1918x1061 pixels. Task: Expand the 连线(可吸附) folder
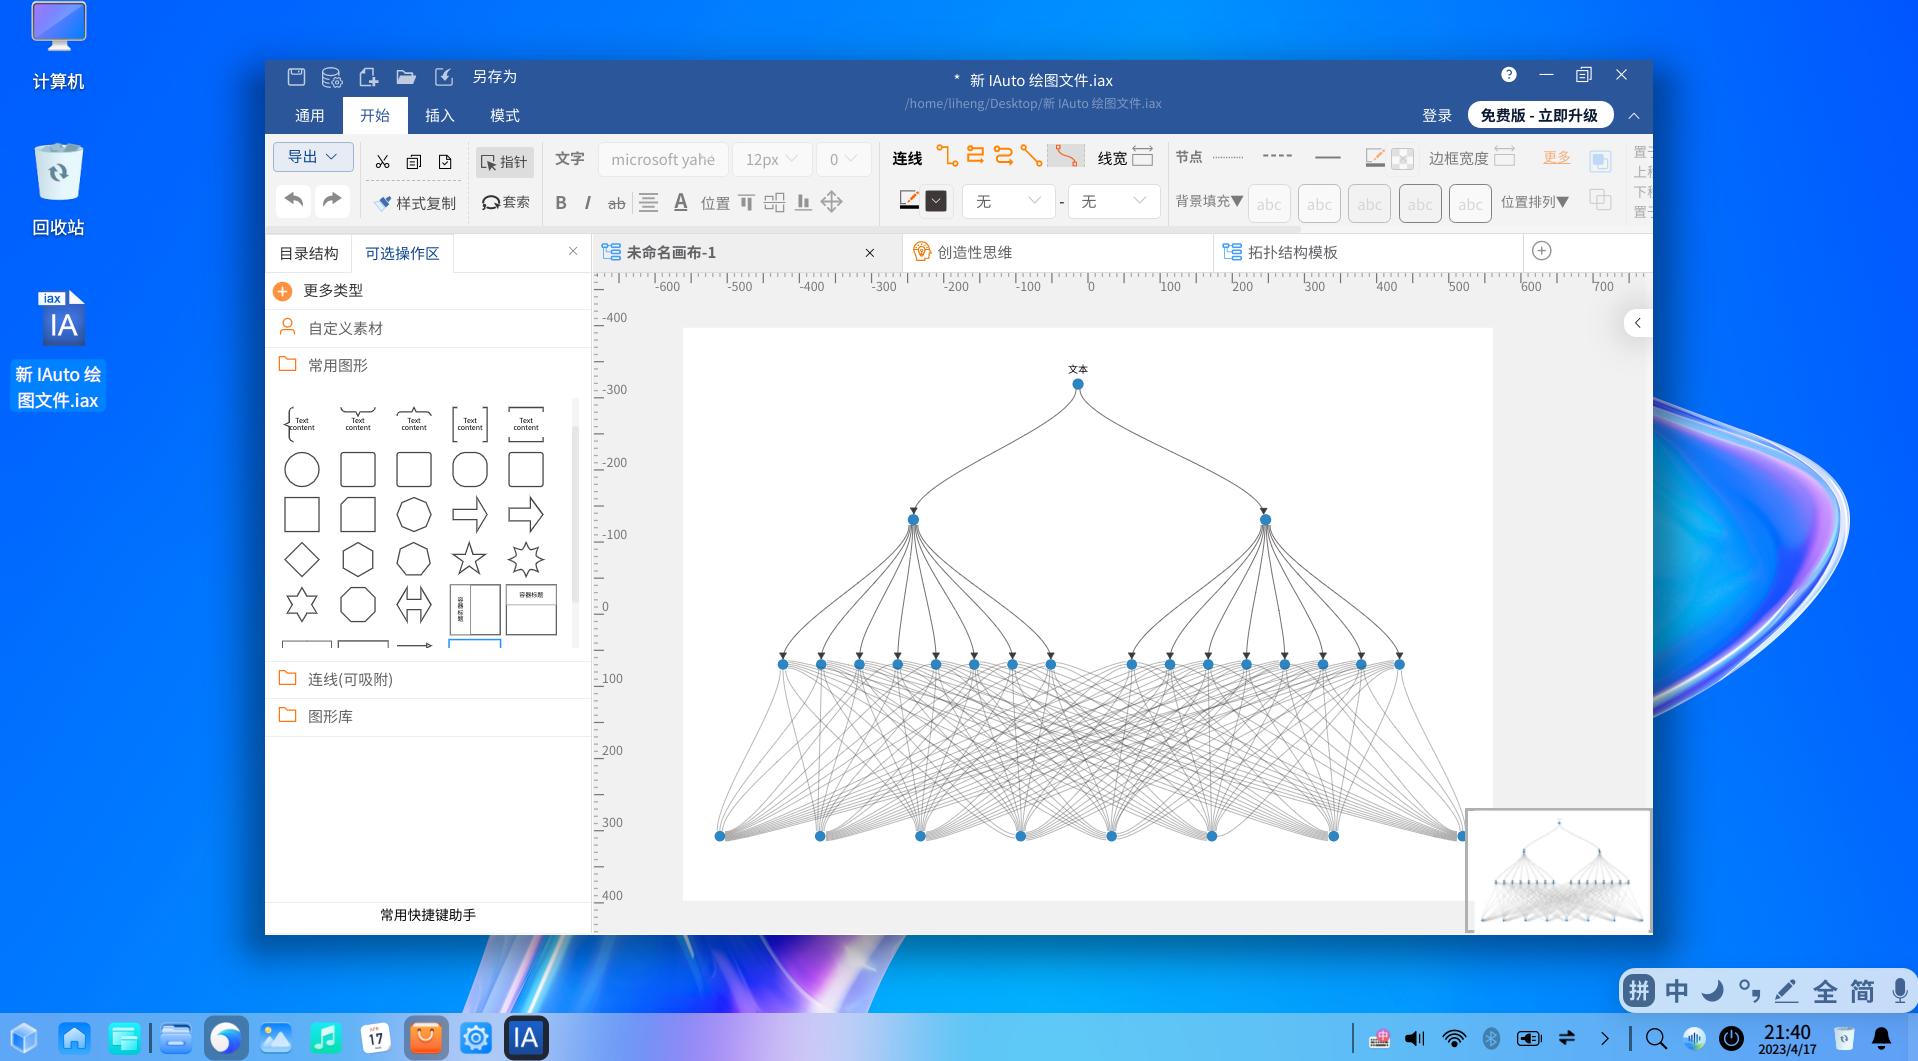[349, 679]
